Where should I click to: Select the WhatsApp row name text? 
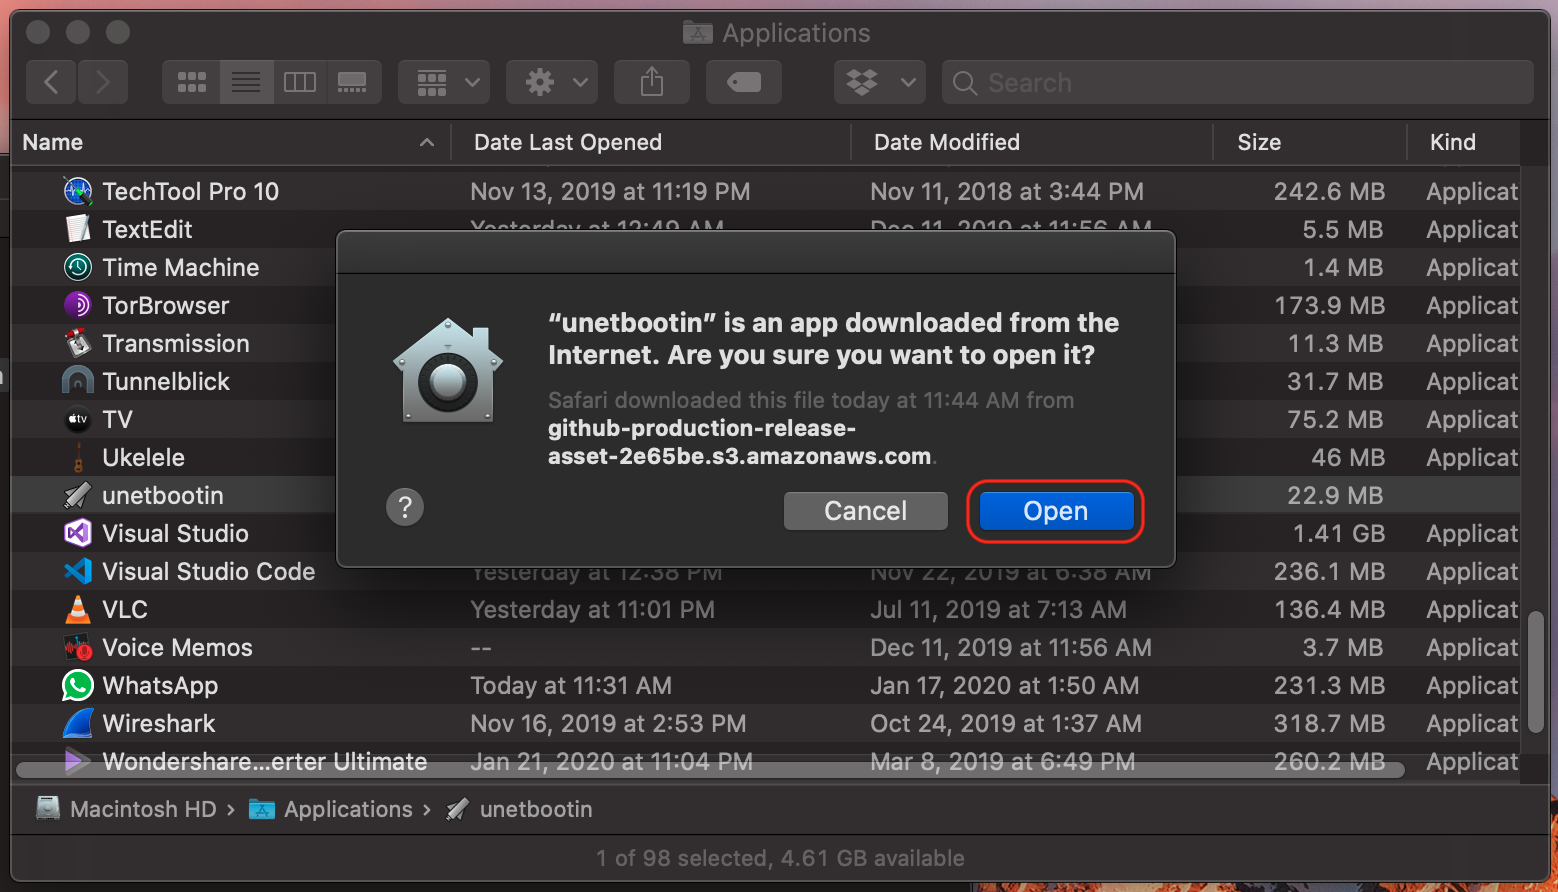160,685
